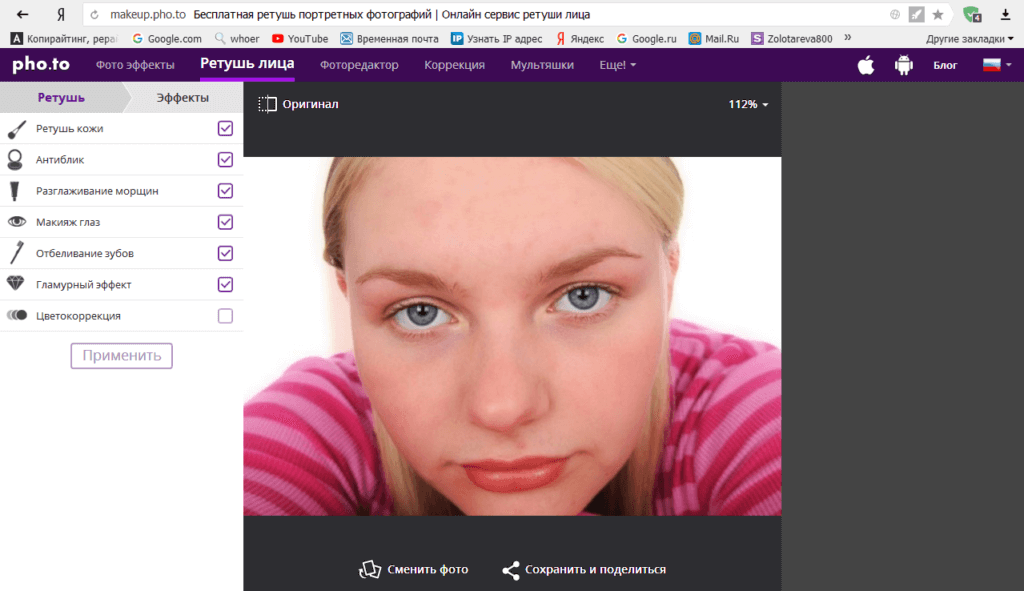Switch to the Эффекты tab
The width and height of the screenshot is (1024, 591).
(183, 97)
